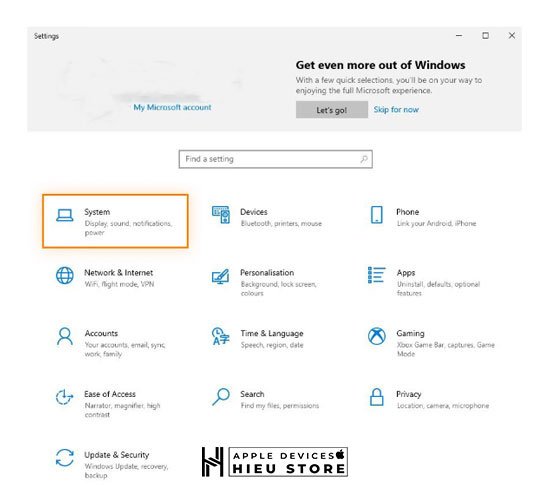
Task: Open Network & Internet globe icon
Action: (65, 275)
